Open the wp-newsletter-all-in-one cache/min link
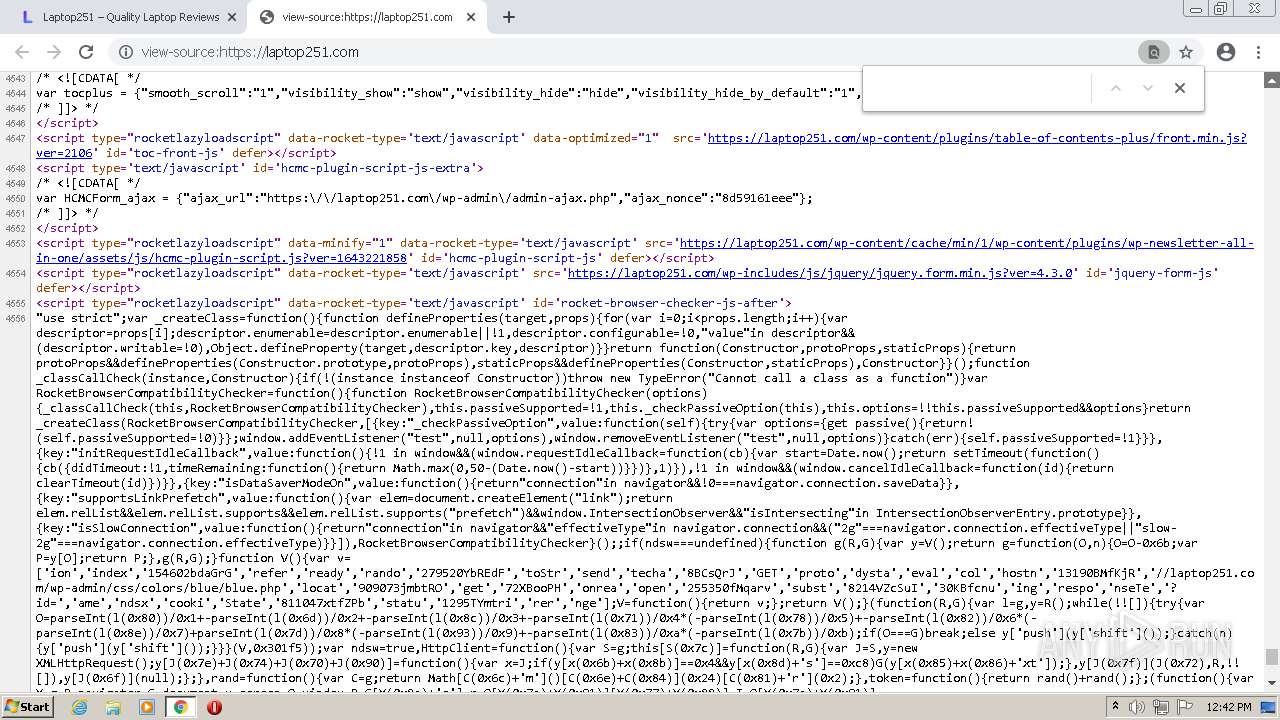 click(x=966, y=243)
